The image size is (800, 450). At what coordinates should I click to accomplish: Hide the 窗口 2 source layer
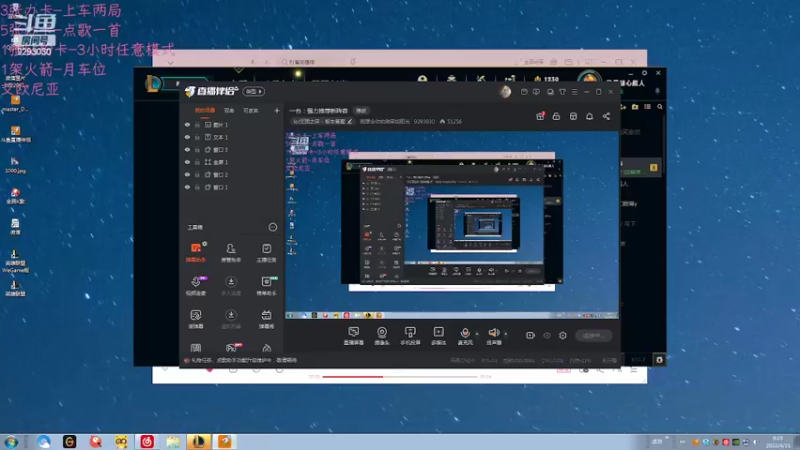pos(187,174)
